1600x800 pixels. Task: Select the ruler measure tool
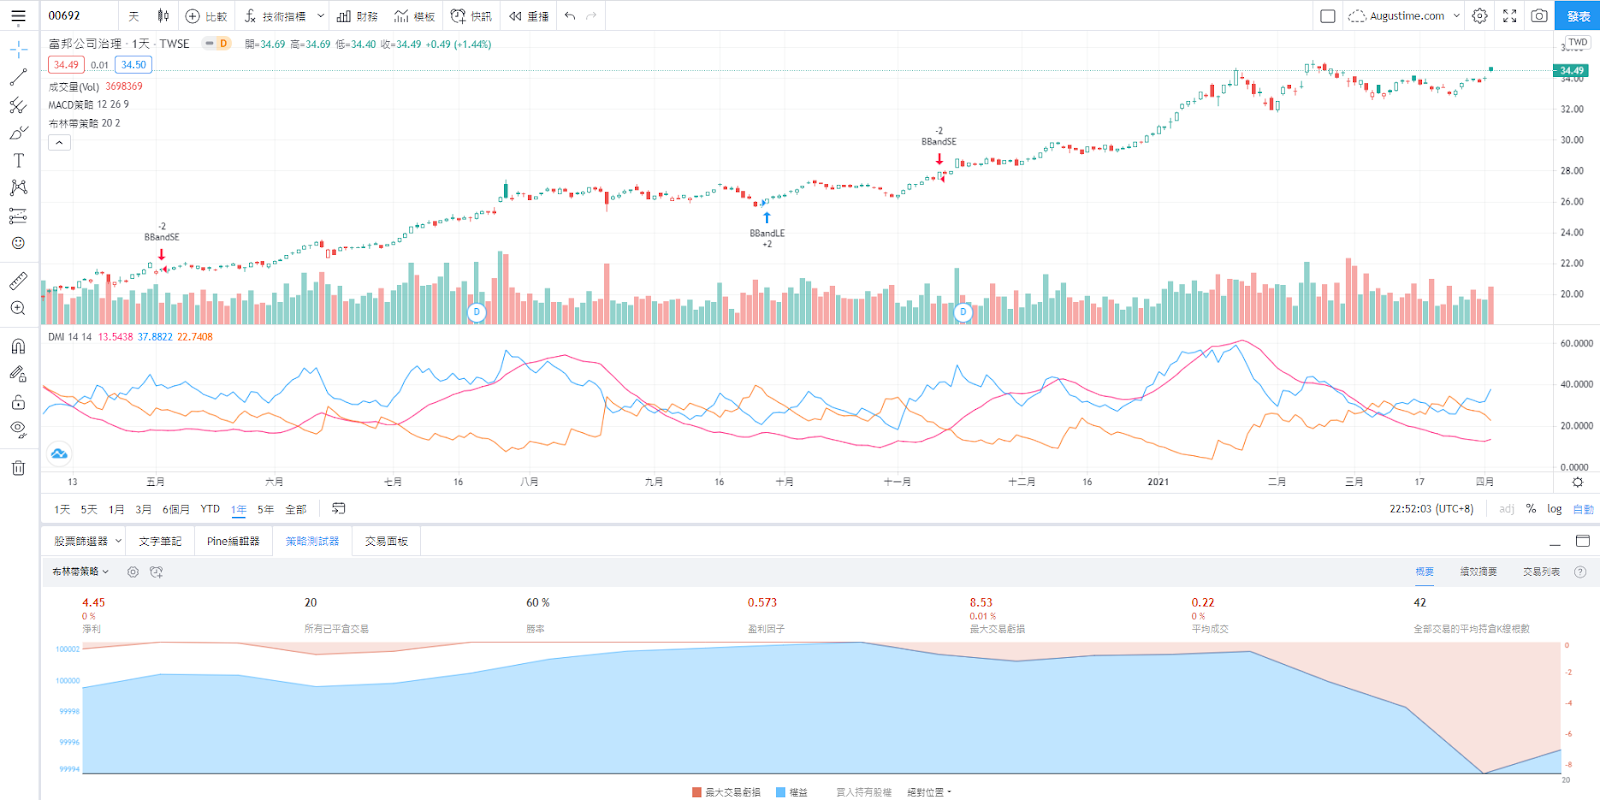(x=18, y=281)
